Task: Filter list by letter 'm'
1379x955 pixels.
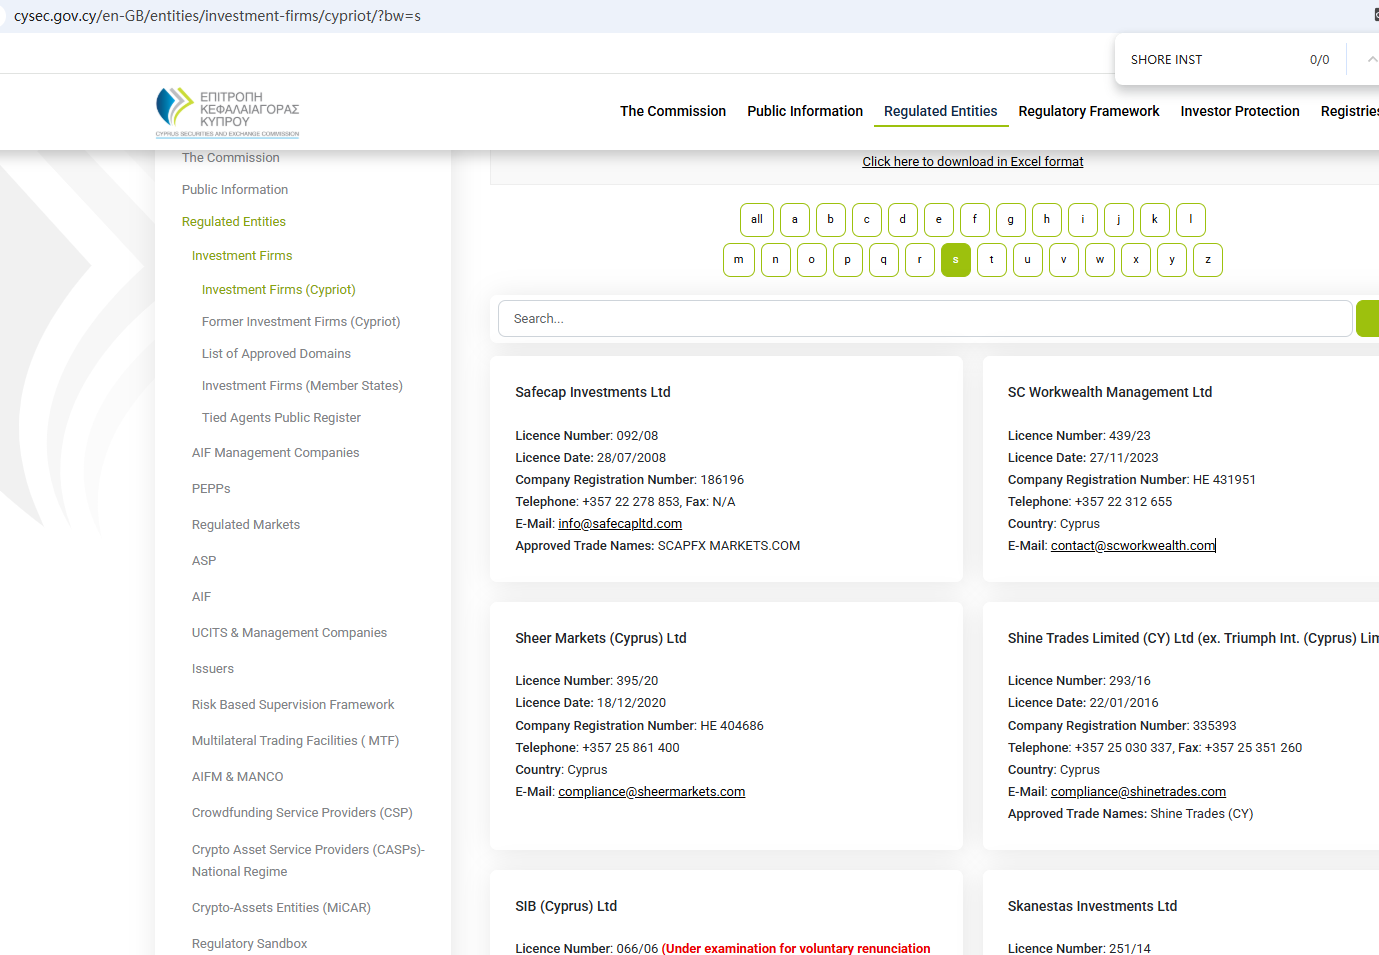Action: coord(738,260)
